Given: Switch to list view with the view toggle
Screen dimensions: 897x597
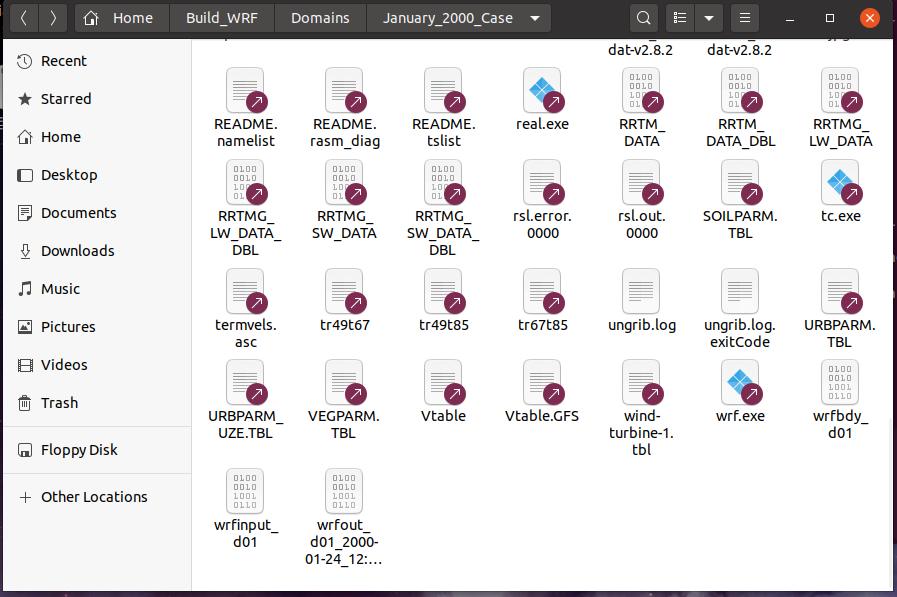Looking at the screenshot, I should coord(680,18).
